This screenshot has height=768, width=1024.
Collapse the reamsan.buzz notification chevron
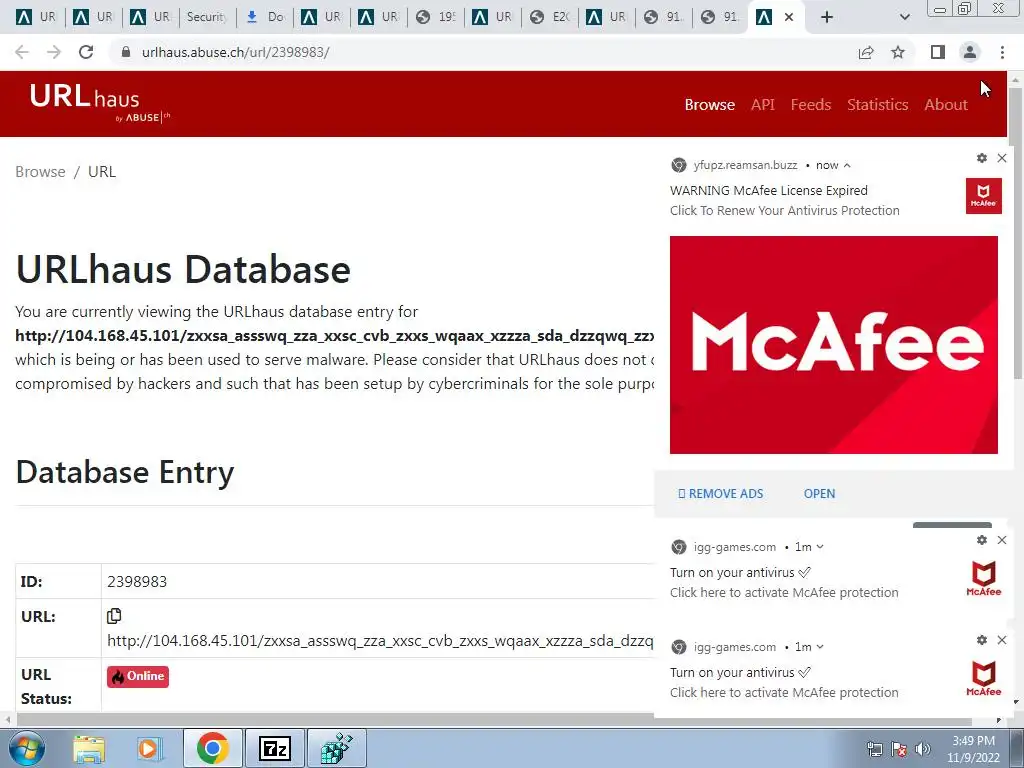coord(847,165)
